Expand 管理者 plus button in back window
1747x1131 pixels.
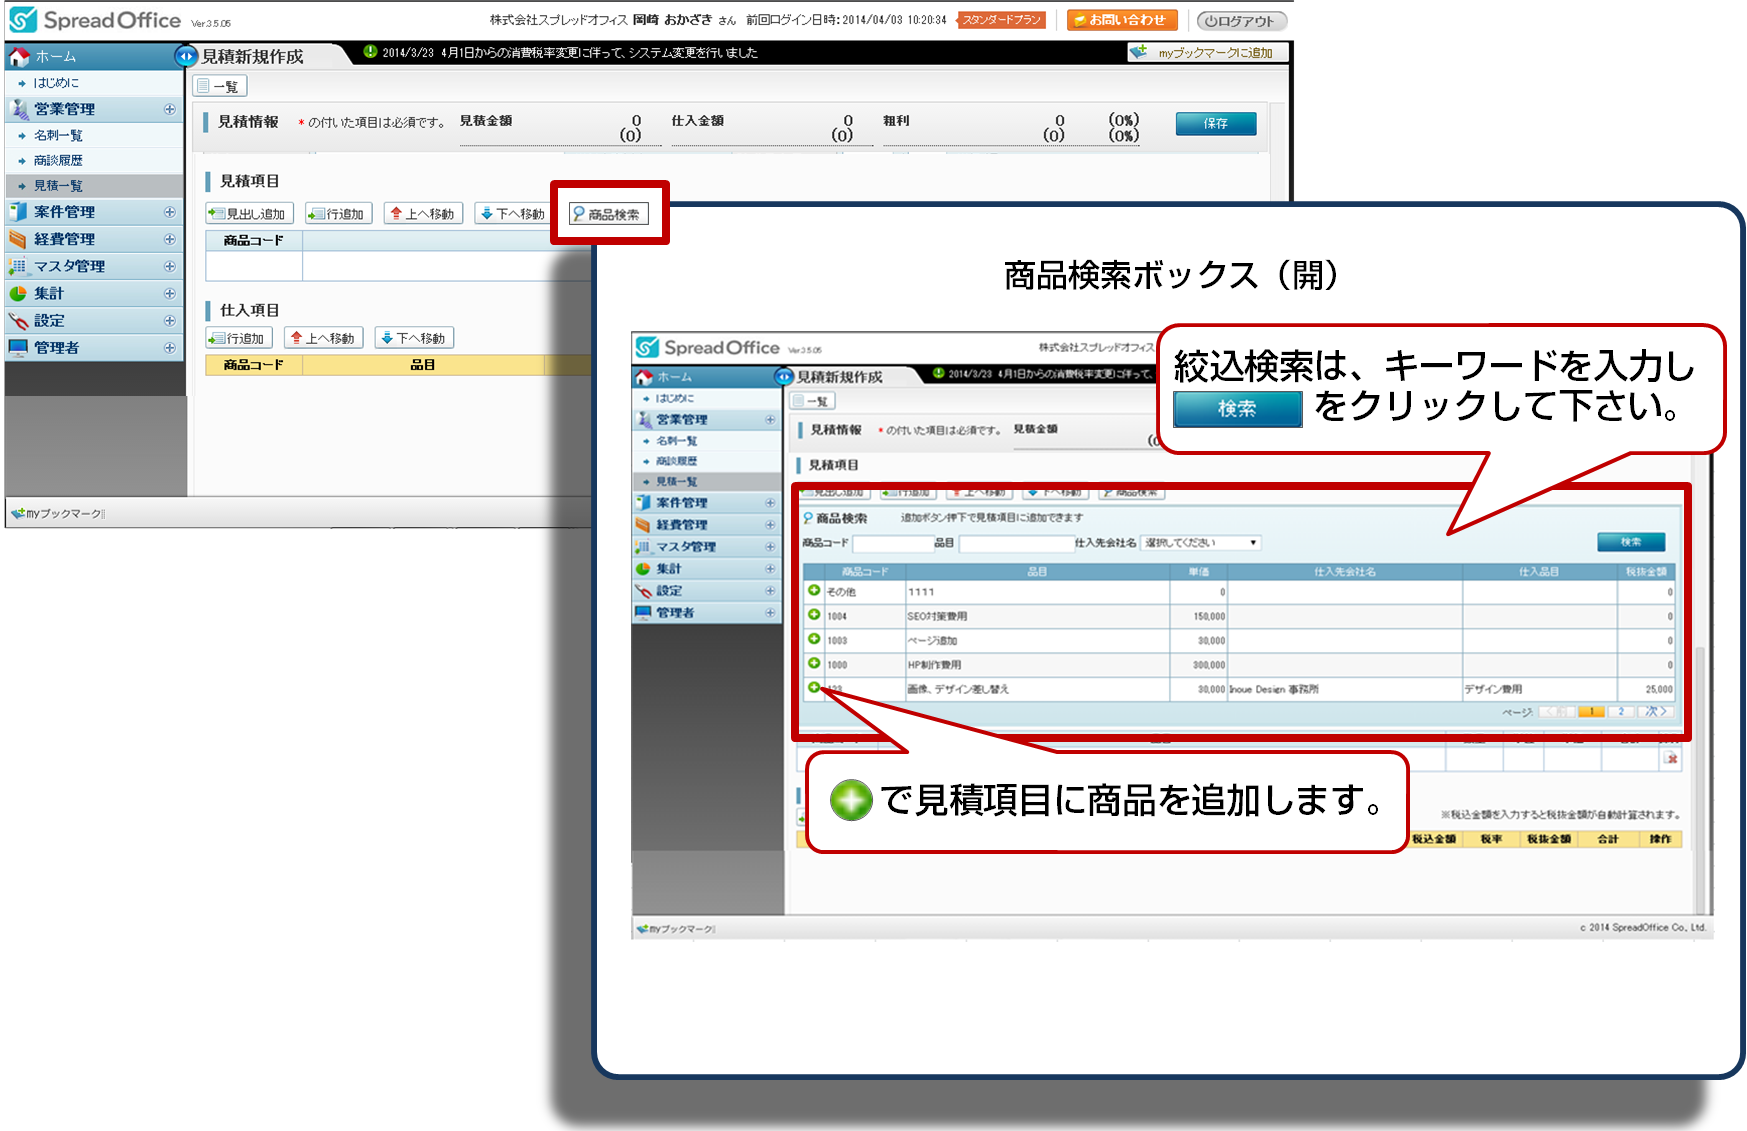click(x=169, y=348)
